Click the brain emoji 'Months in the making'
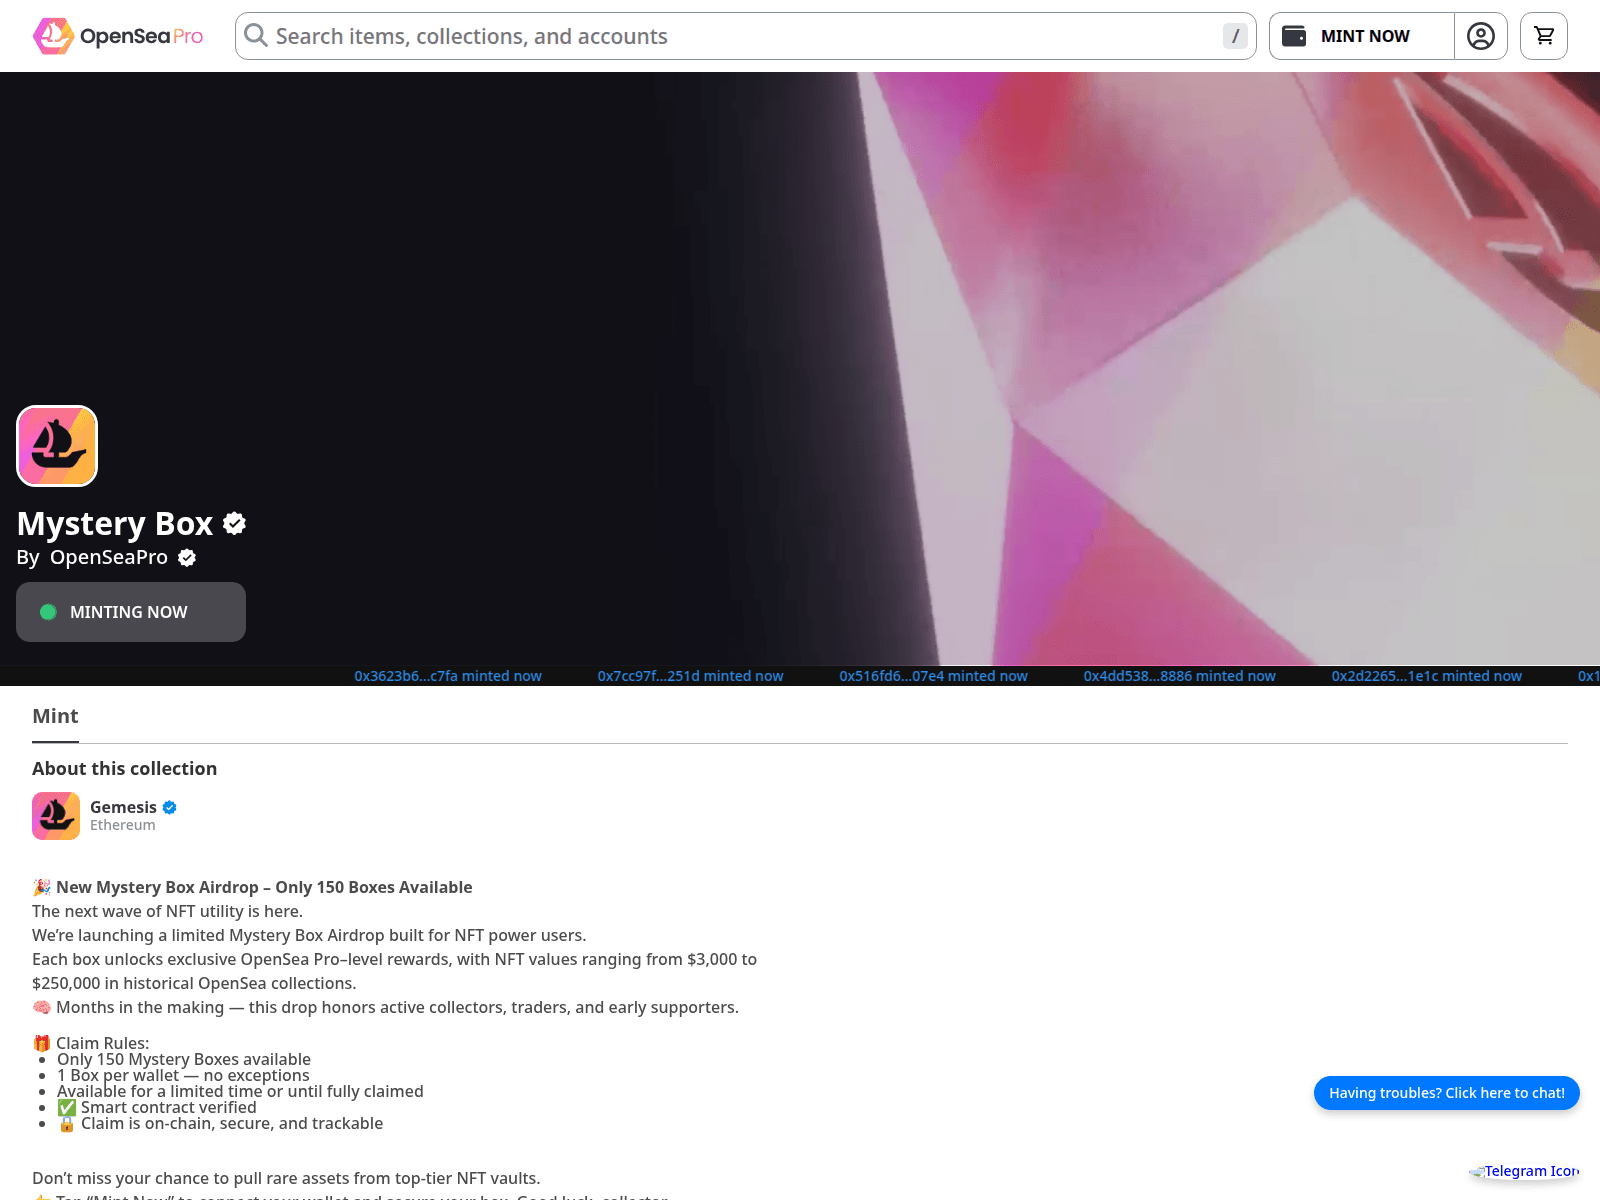This screenshot has height=1200, width=1600. tap(42, 1007)
